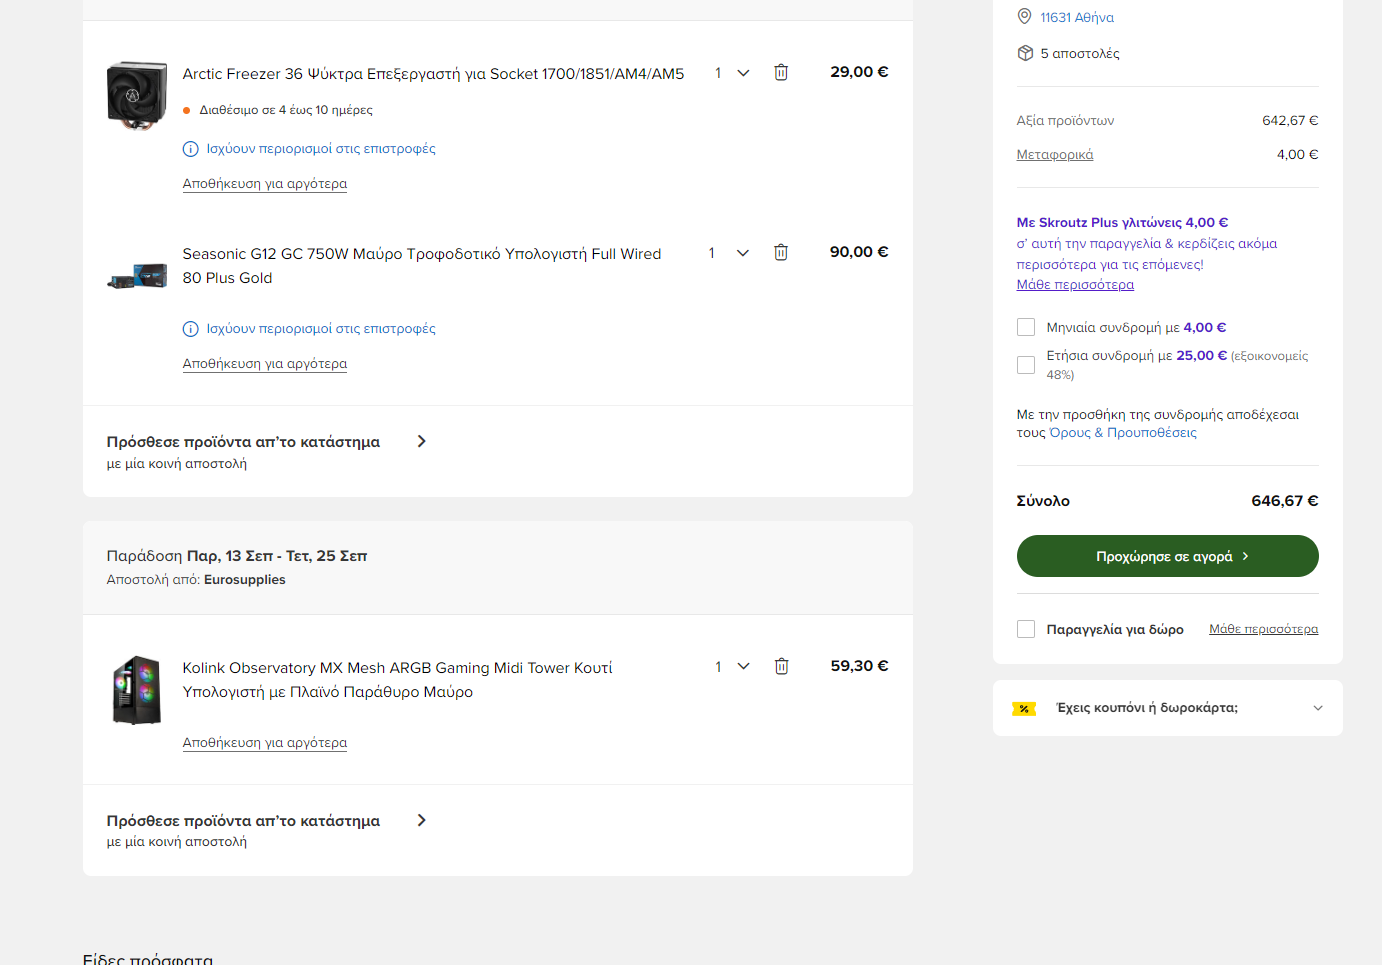Save Arctic Freezer 36 for later
This screenshot has height=965, width=1382.
pos(265,184)
